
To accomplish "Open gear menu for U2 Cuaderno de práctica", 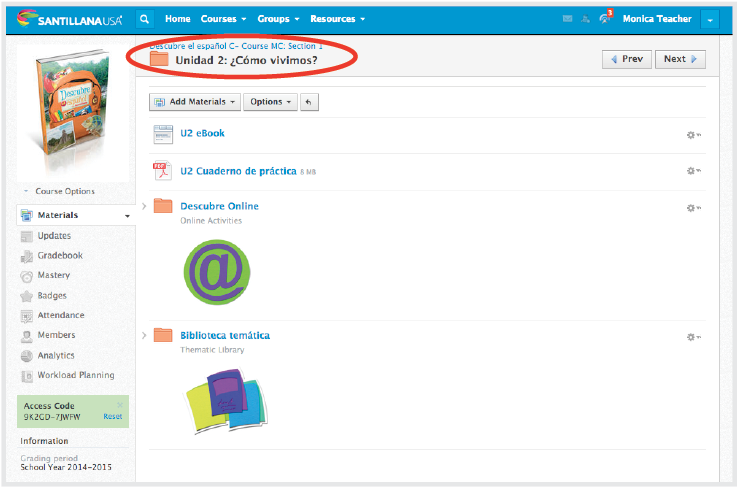I will pyautogui.click(x=693, y=170).
